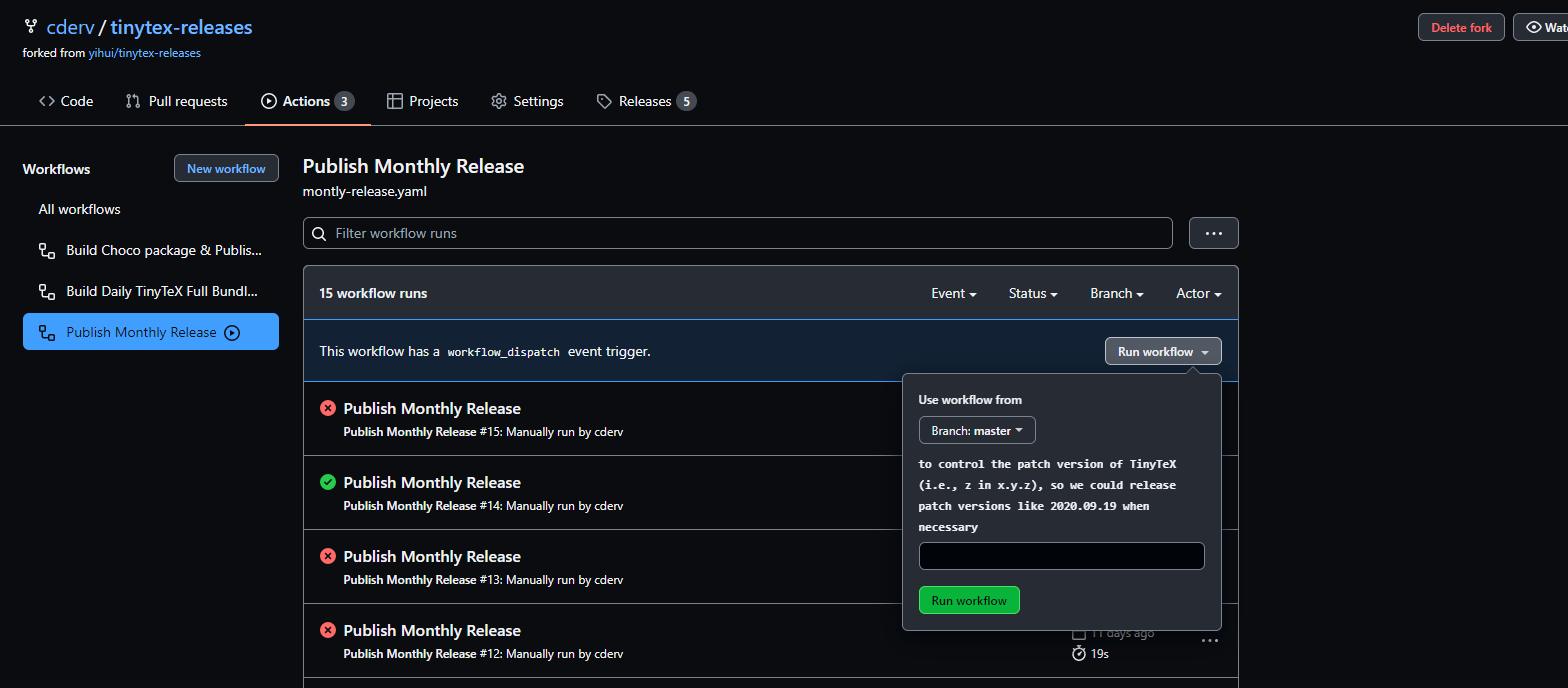Click the failed status icon for run #12

pyautogui.click(x=328, y=630)
